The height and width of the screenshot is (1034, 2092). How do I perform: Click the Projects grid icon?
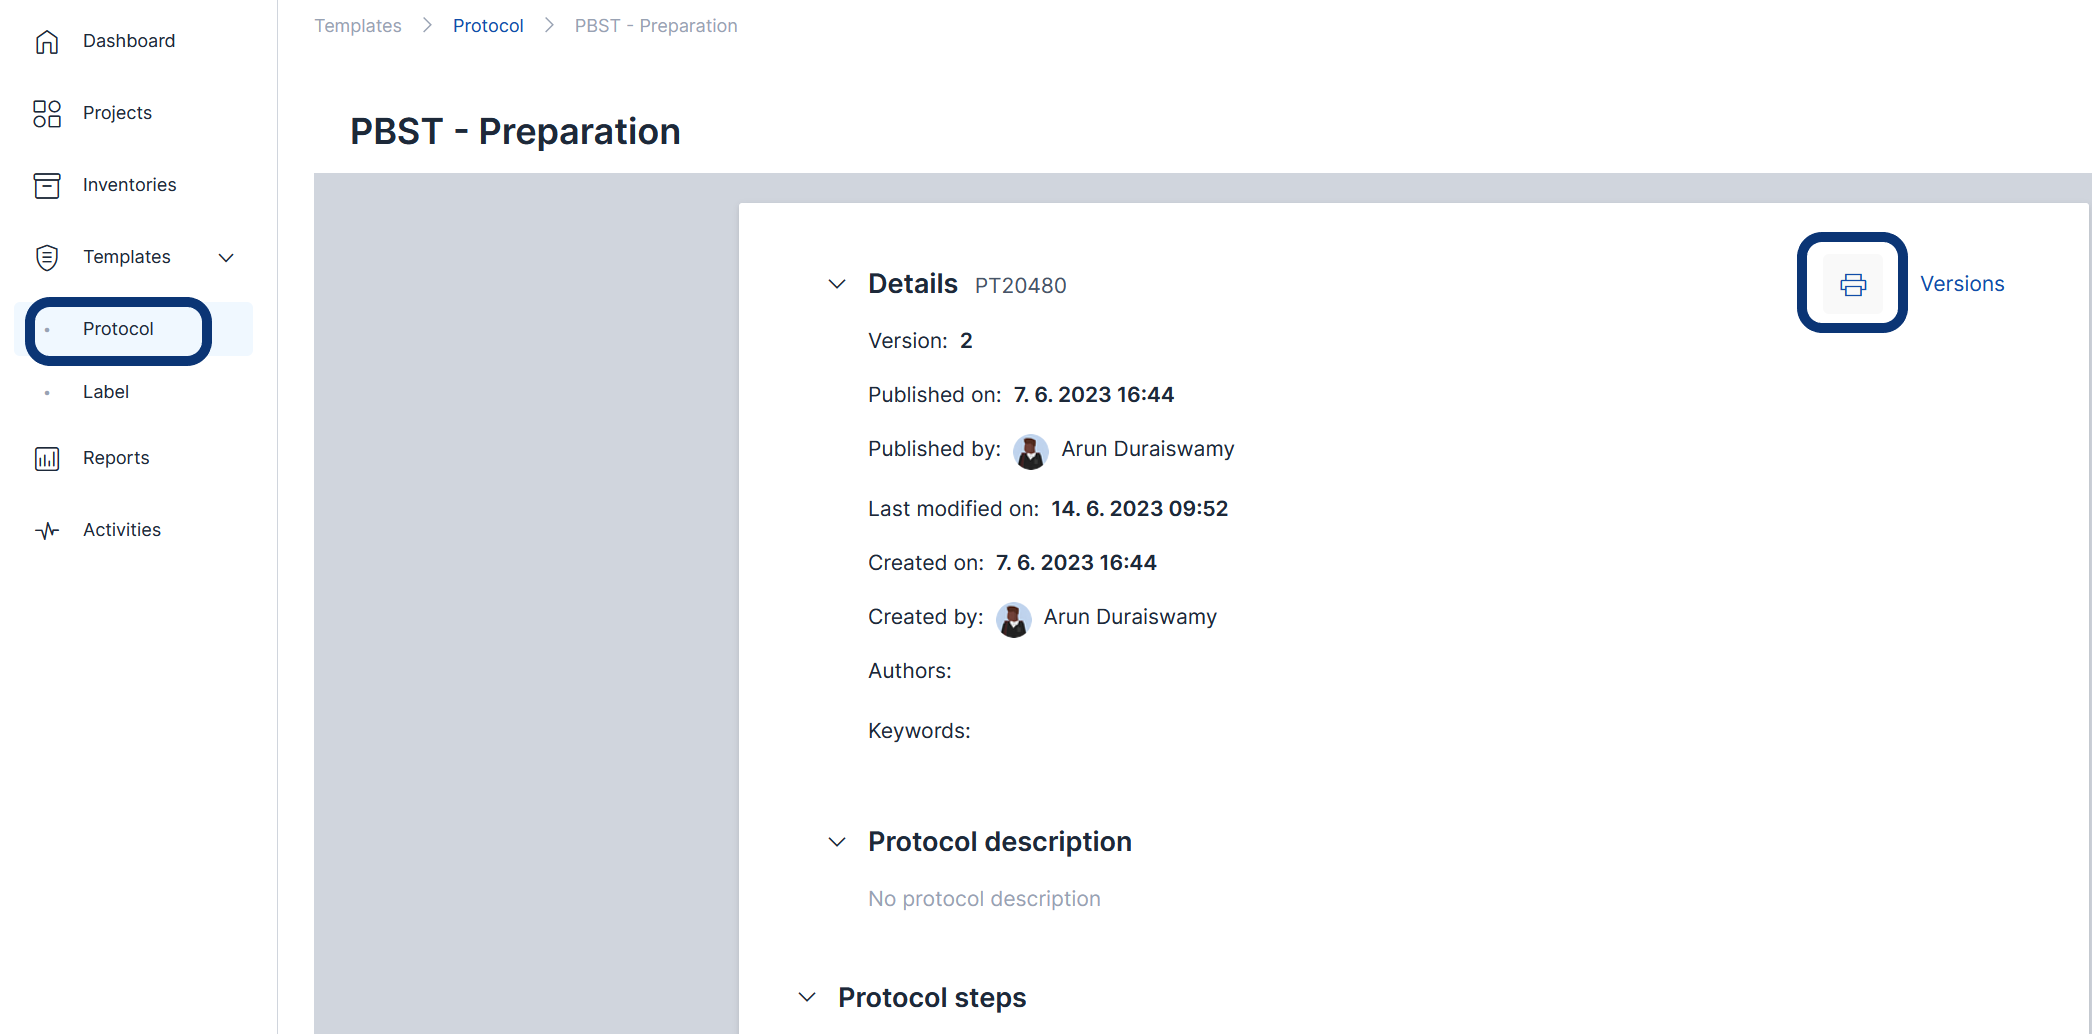(x=47, y=113)
